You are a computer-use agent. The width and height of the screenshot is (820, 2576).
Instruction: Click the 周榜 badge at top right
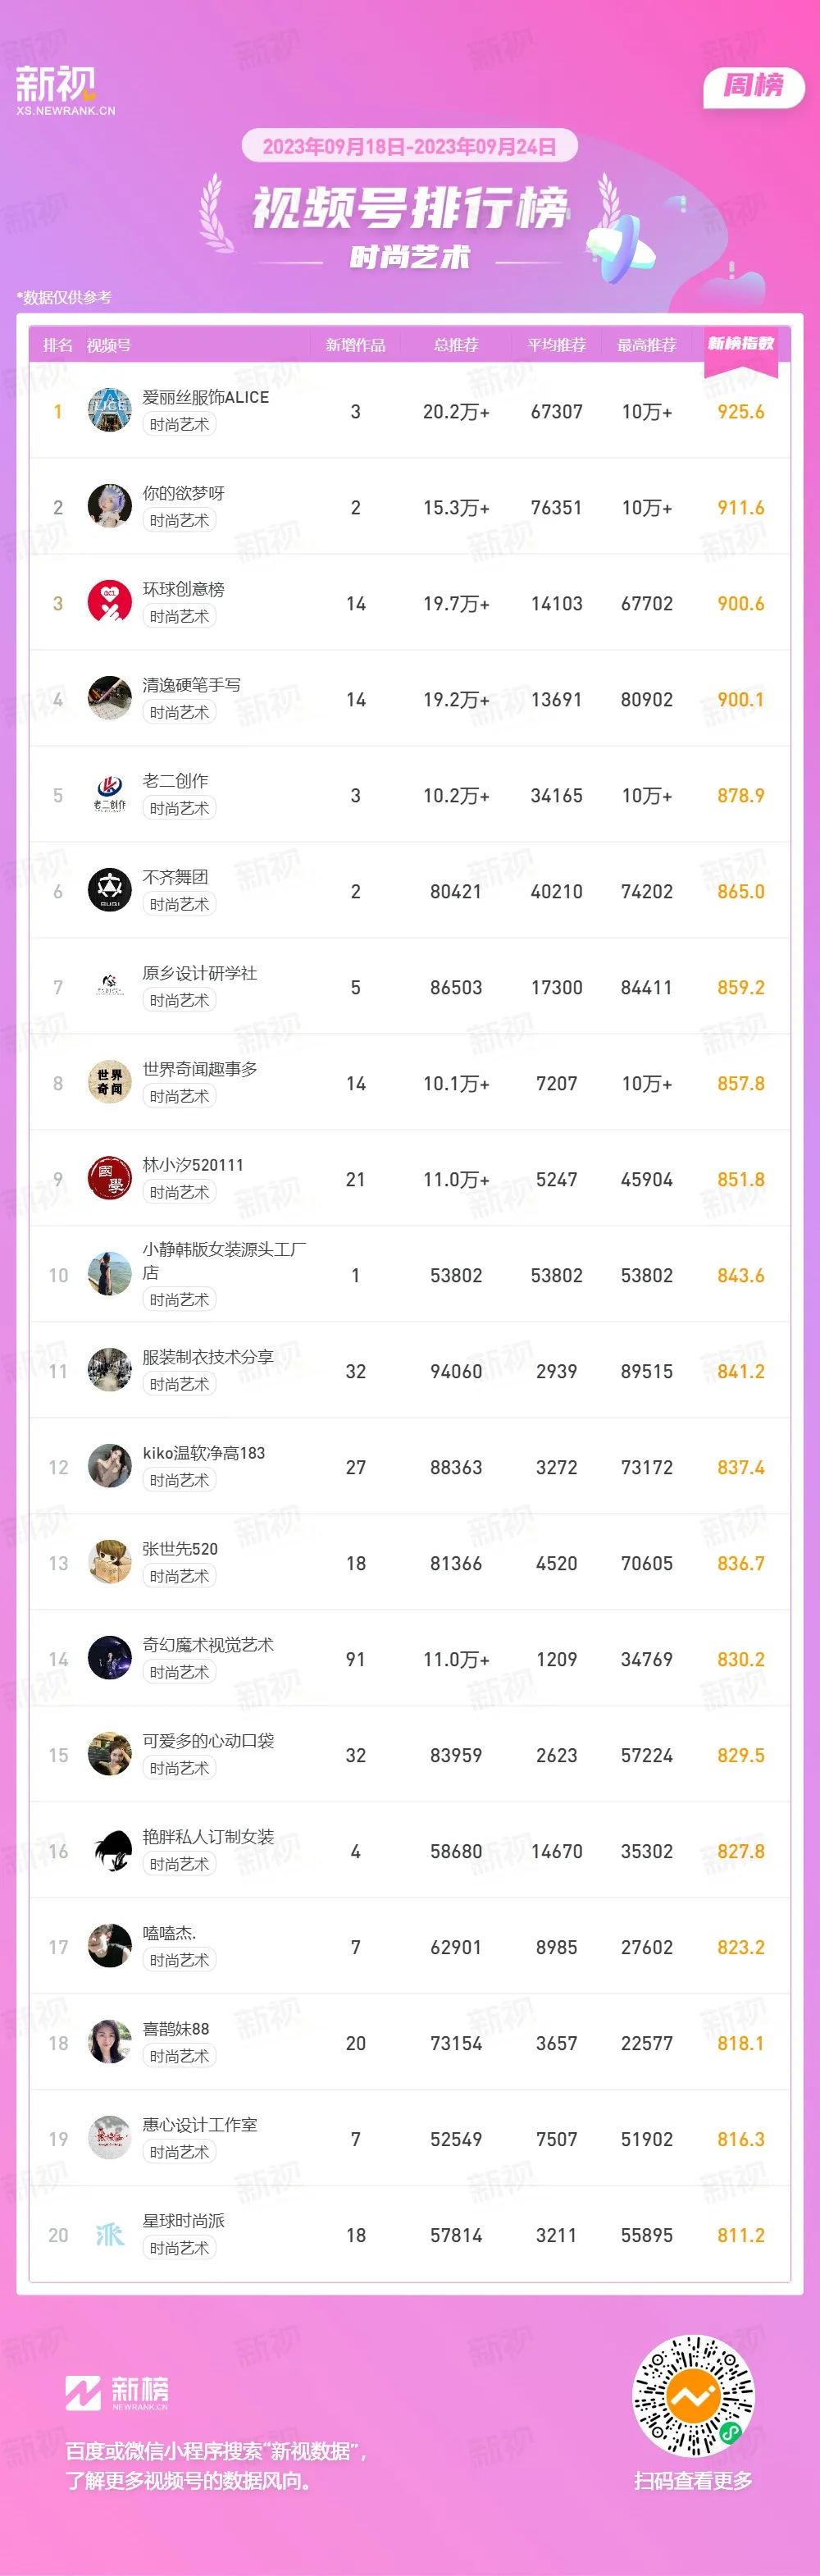[x=754, y=86]
